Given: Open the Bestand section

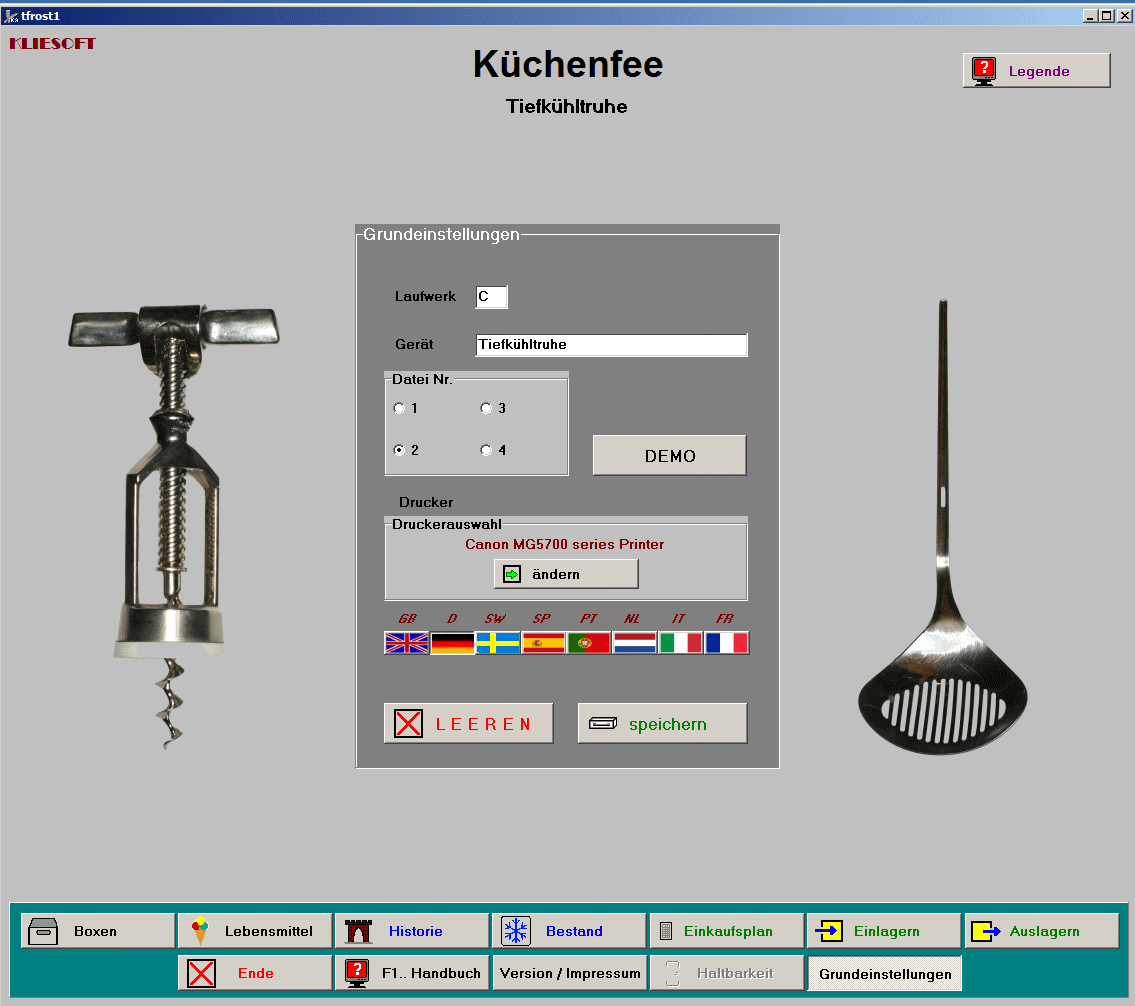Looking at the screenshot, I should 568,931.
